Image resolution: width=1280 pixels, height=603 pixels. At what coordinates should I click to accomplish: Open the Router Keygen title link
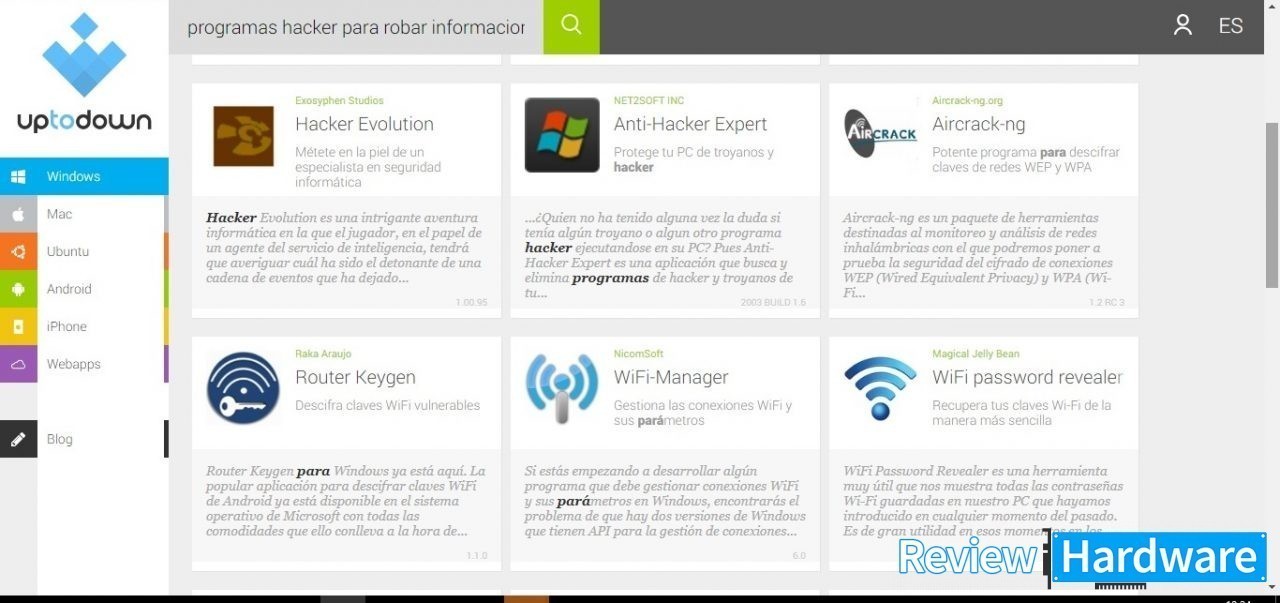tap(355, 377)
